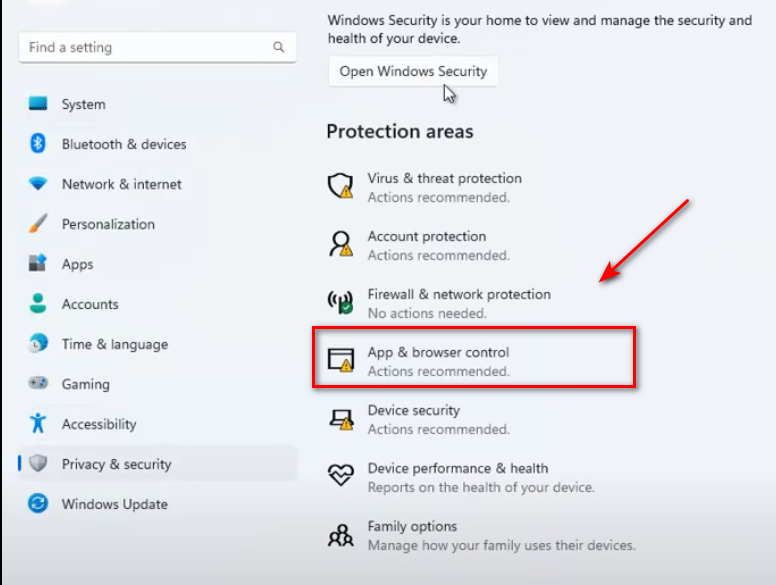Click the Firewall & network protection icon
The image size is (776, 585).
(x=341, y=302)
